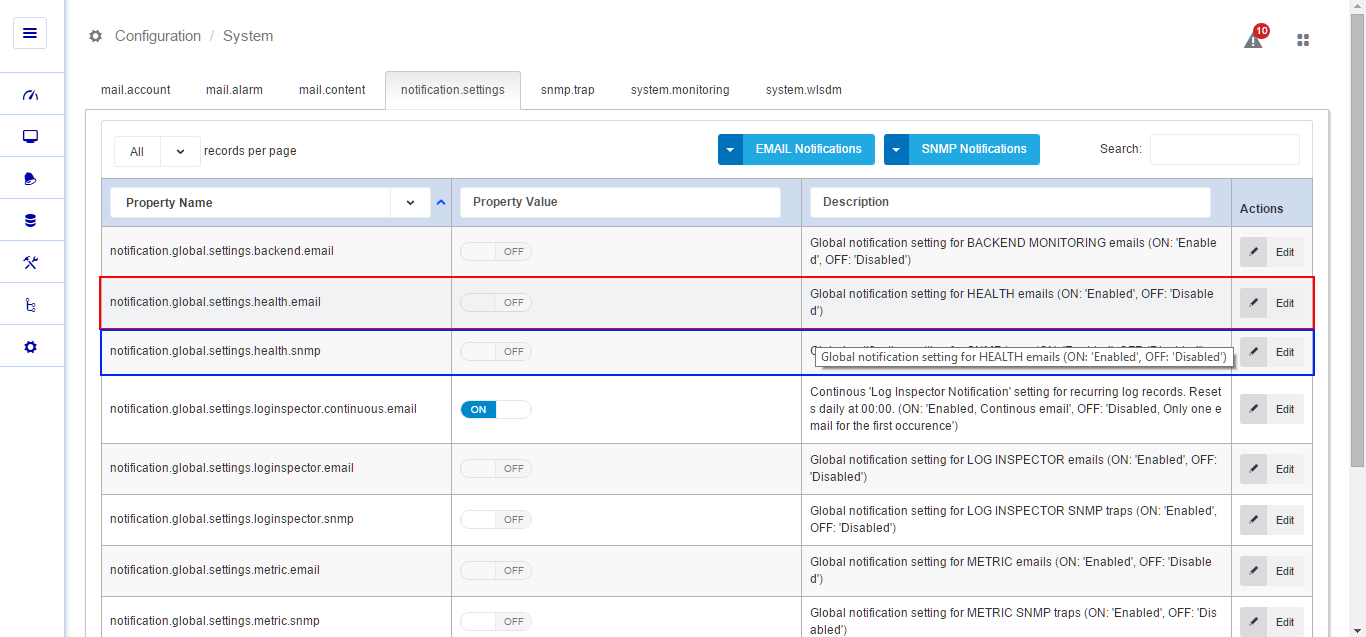Image resolution: width=1366 pixels, height=637 pixels.
Task: Open the monitor screen icon in sidebar
Action: pos(30,137)
